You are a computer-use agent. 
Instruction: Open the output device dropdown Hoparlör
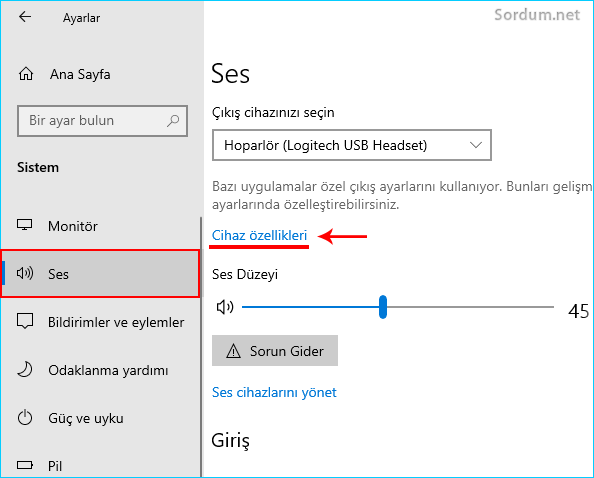click(x=352, y=145)
